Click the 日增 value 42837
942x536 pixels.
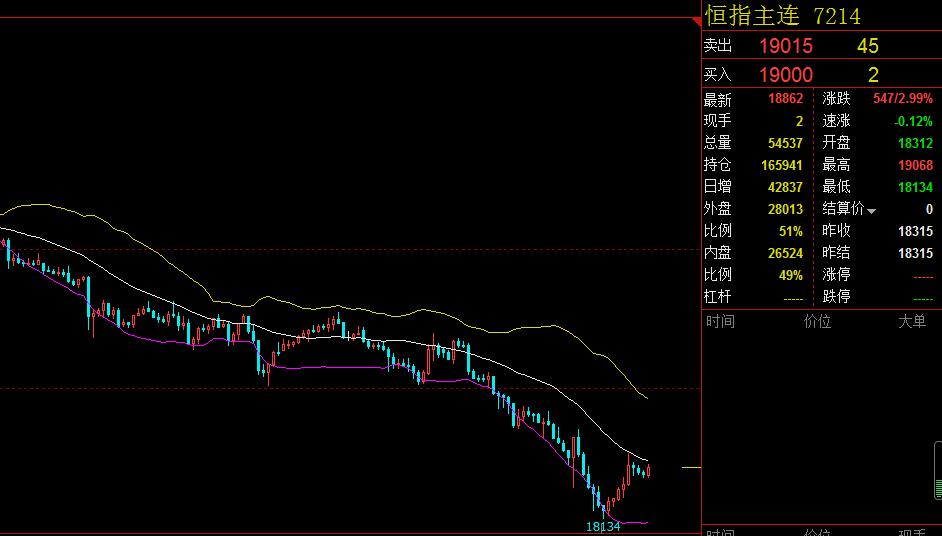click(785, 187)
